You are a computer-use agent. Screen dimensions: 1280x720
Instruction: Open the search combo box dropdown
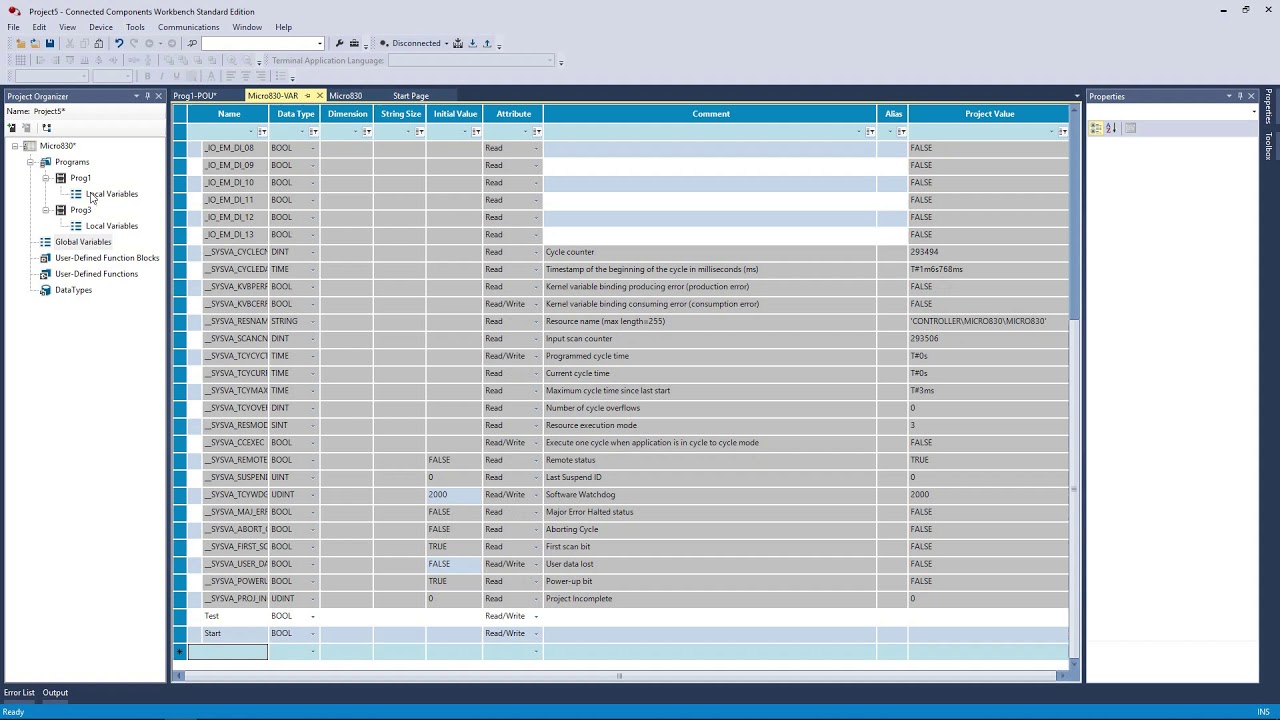coord(319,43)
